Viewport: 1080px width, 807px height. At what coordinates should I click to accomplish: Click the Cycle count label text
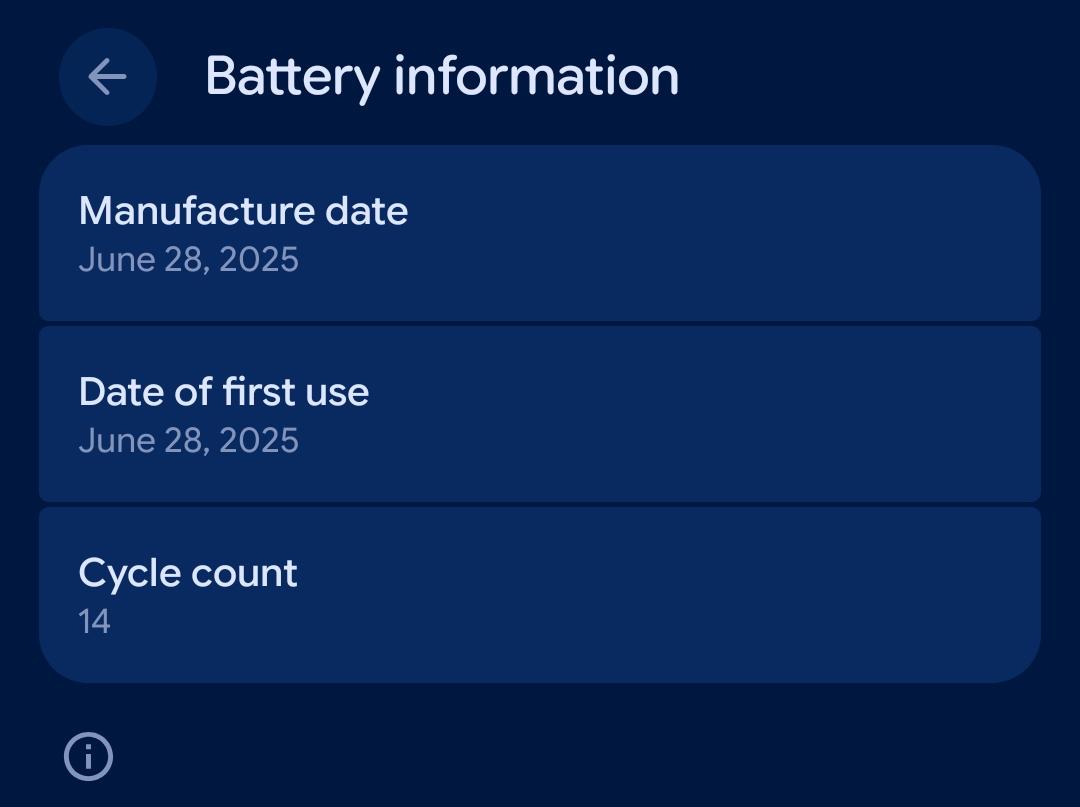click(x=188, y=574)
